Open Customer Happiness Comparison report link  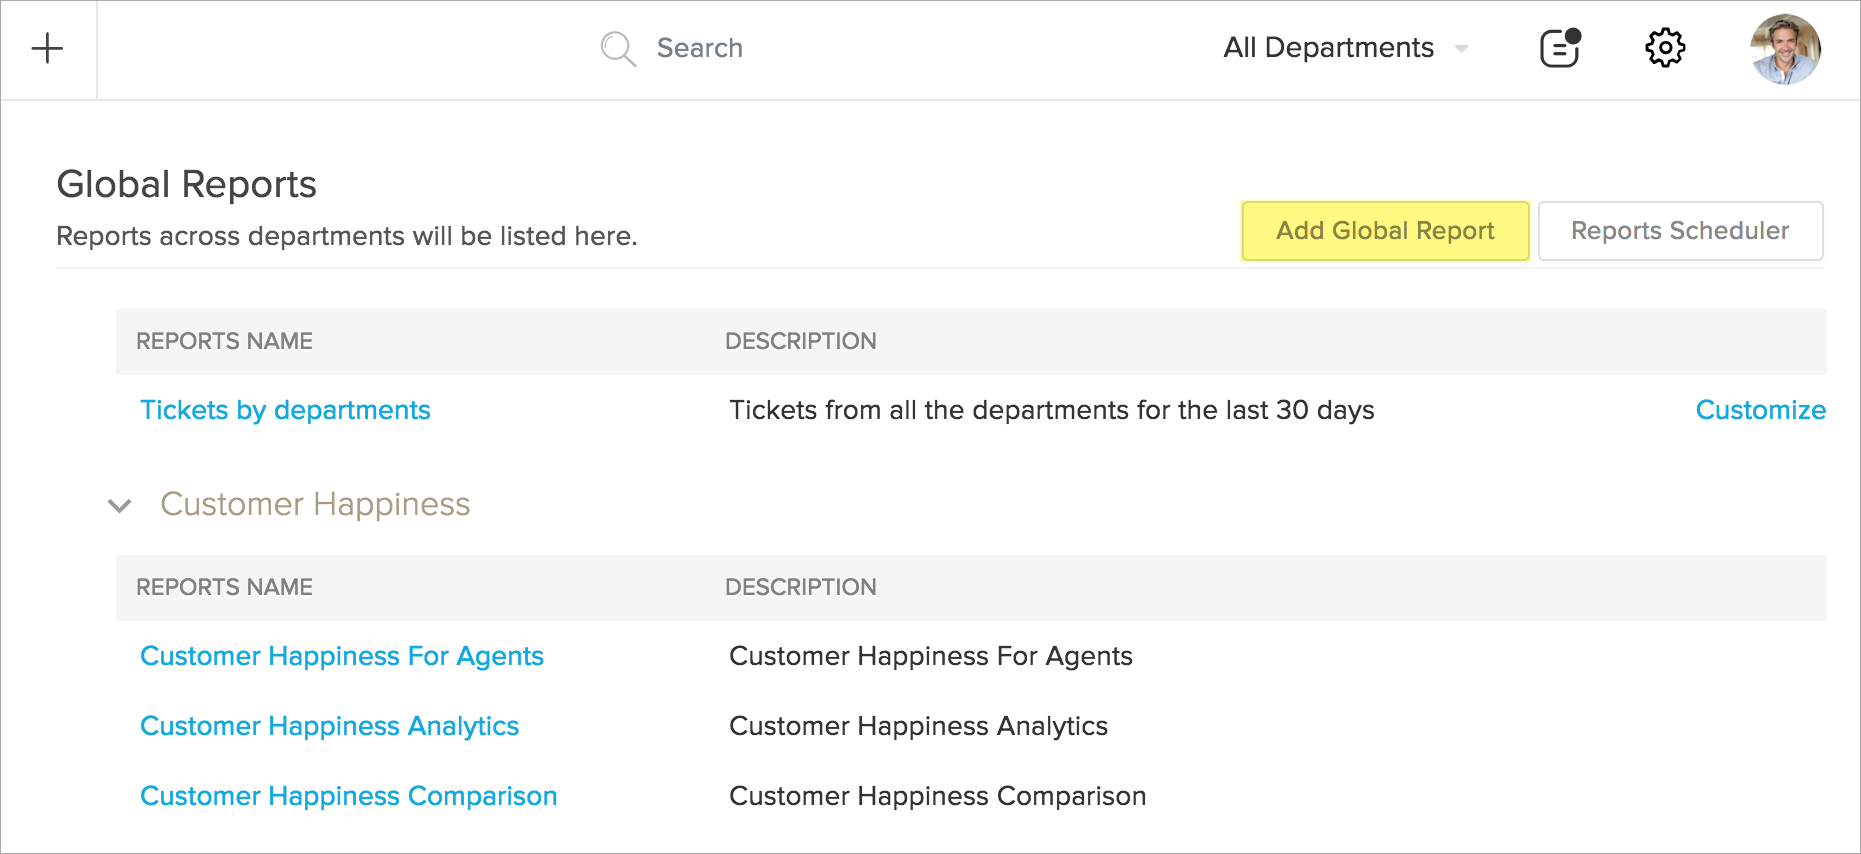(x=348, y=796)
